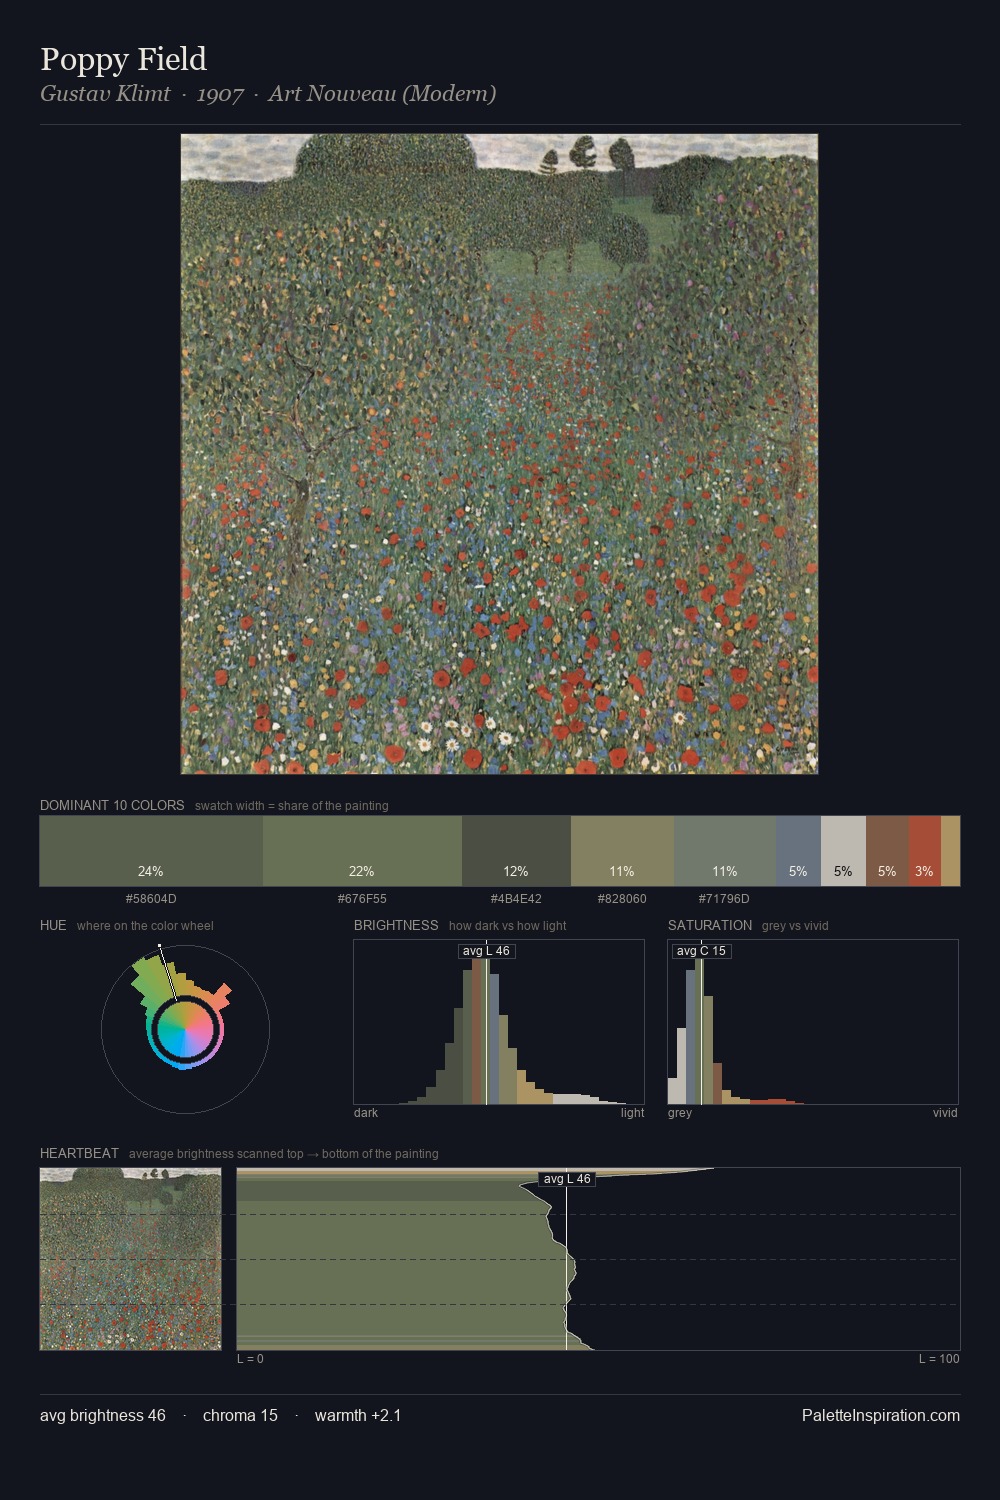Click 'grey vs vivid' caption

[x=796, y=926]
